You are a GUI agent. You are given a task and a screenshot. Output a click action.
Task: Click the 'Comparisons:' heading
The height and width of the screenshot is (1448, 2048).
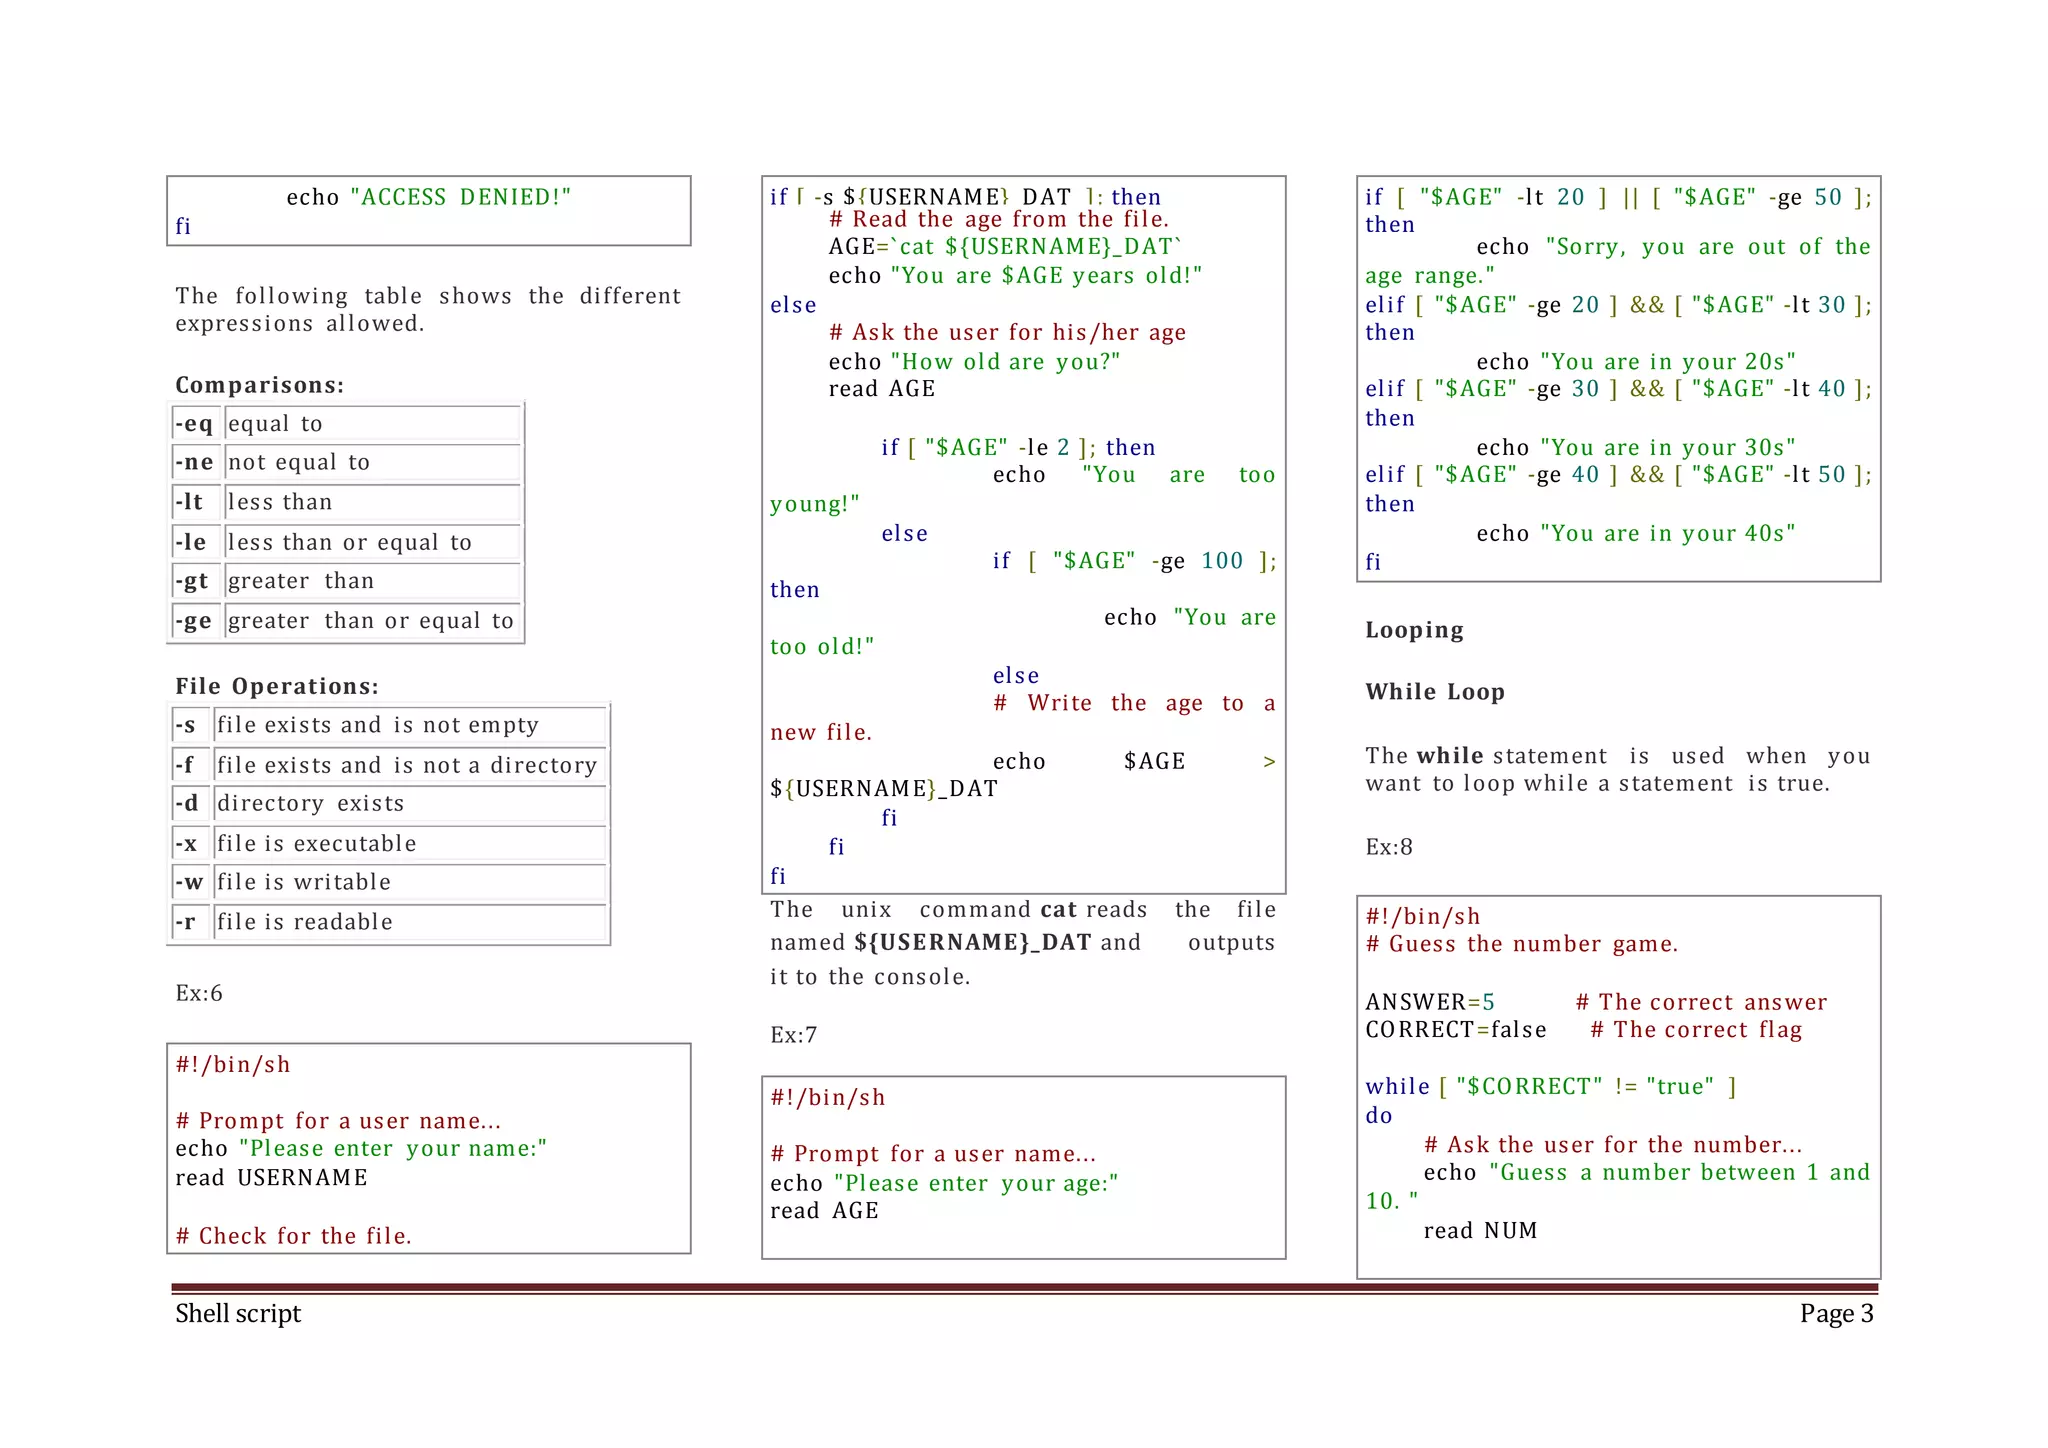tap(259, 385)
